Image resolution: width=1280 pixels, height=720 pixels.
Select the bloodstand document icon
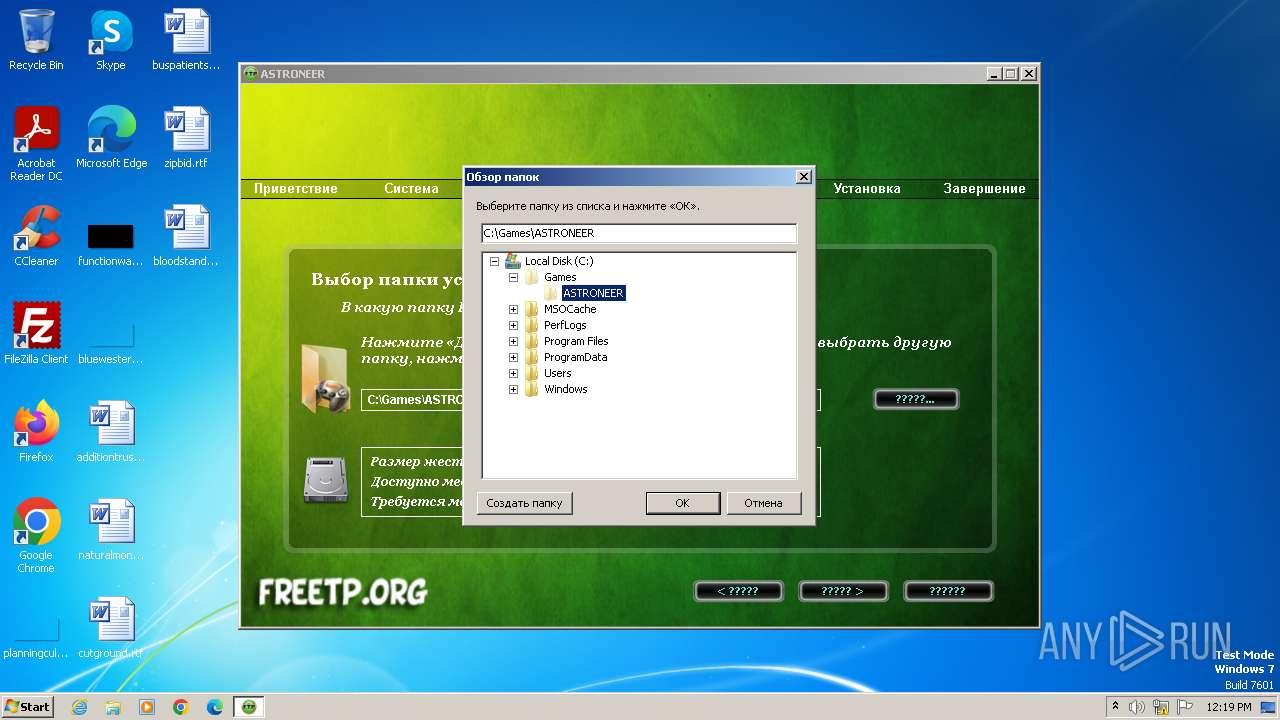click(x=186, y=236)
